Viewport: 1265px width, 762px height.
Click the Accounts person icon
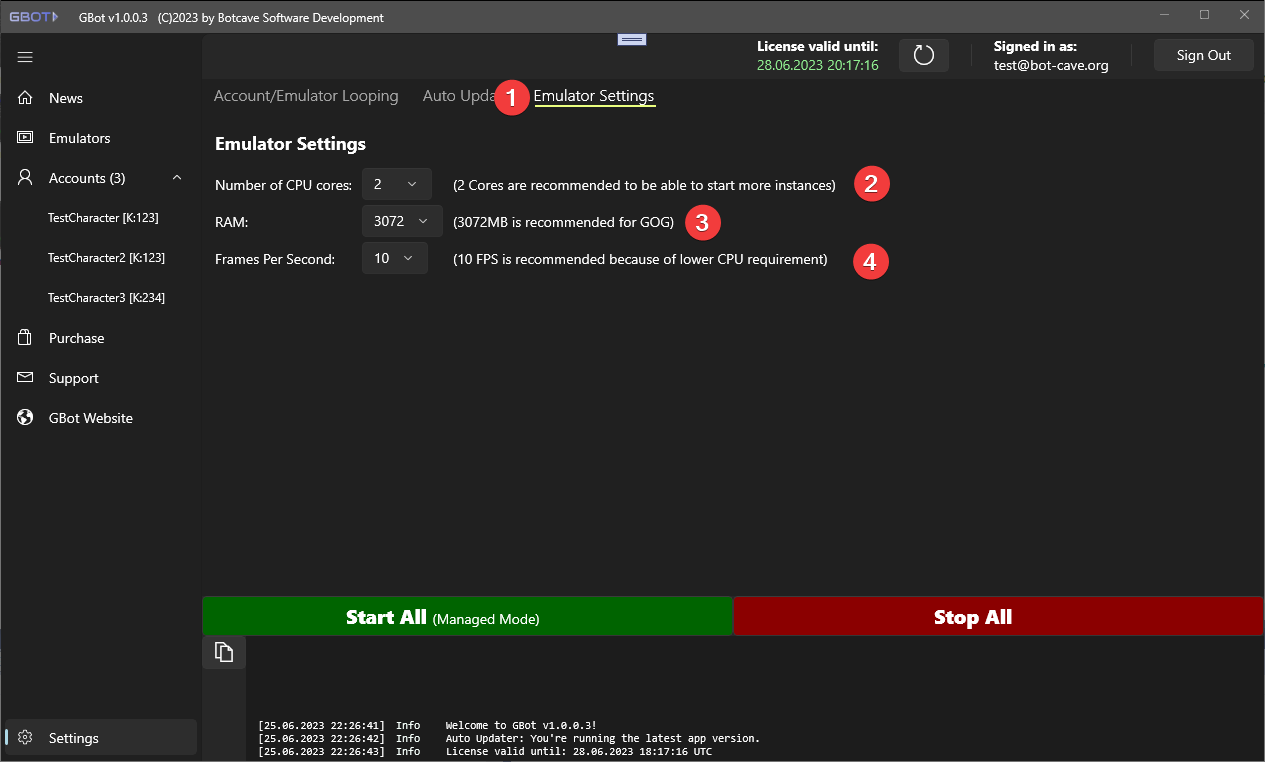coord(26,178)
